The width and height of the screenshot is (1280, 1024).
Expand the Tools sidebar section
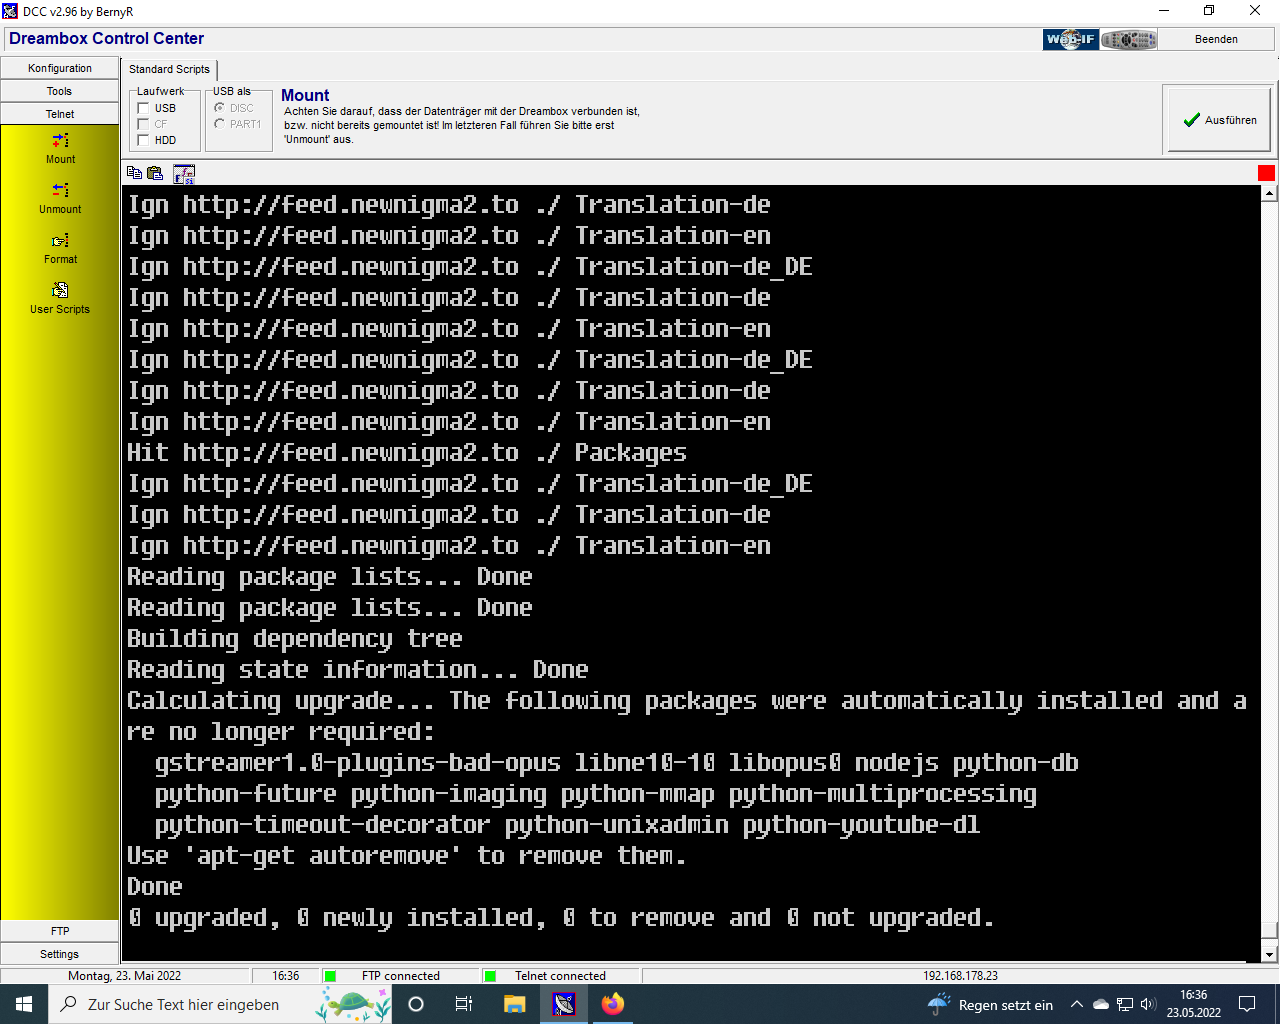(60, 91)
